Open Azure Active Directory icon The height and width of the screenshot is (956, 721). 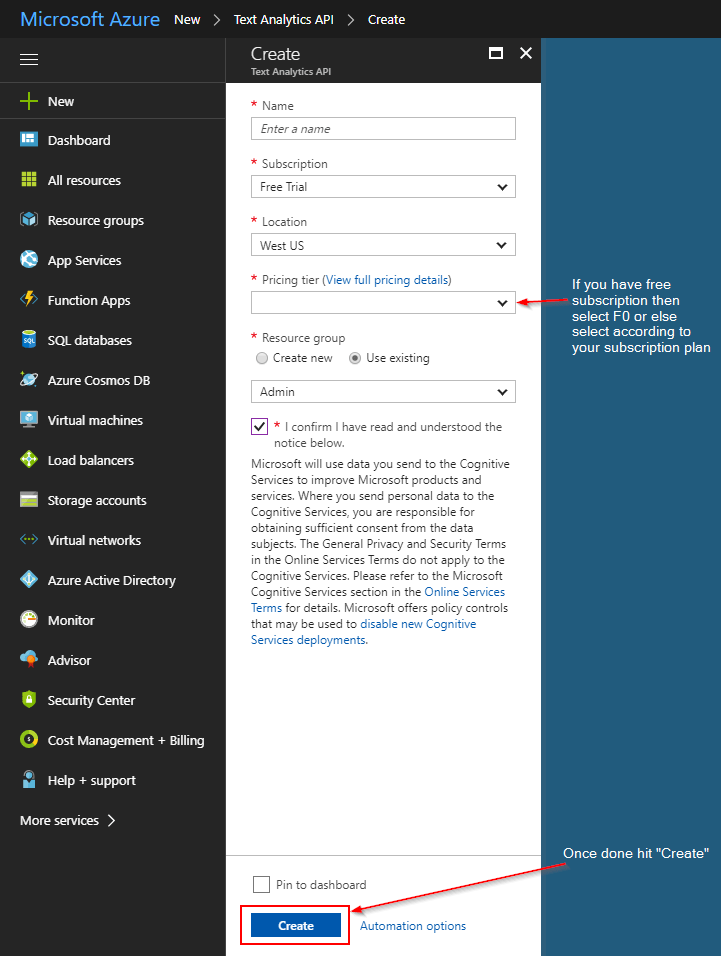29,580
